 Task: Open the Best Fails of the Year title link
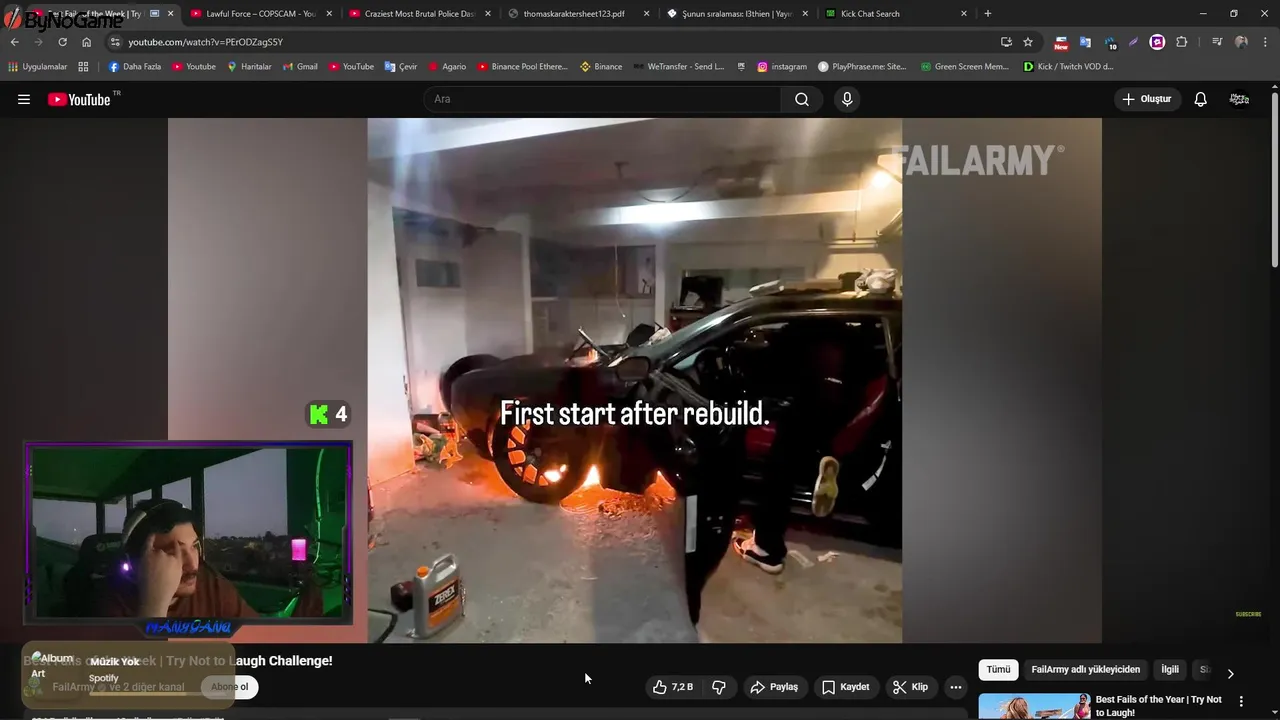(1158, 706)
